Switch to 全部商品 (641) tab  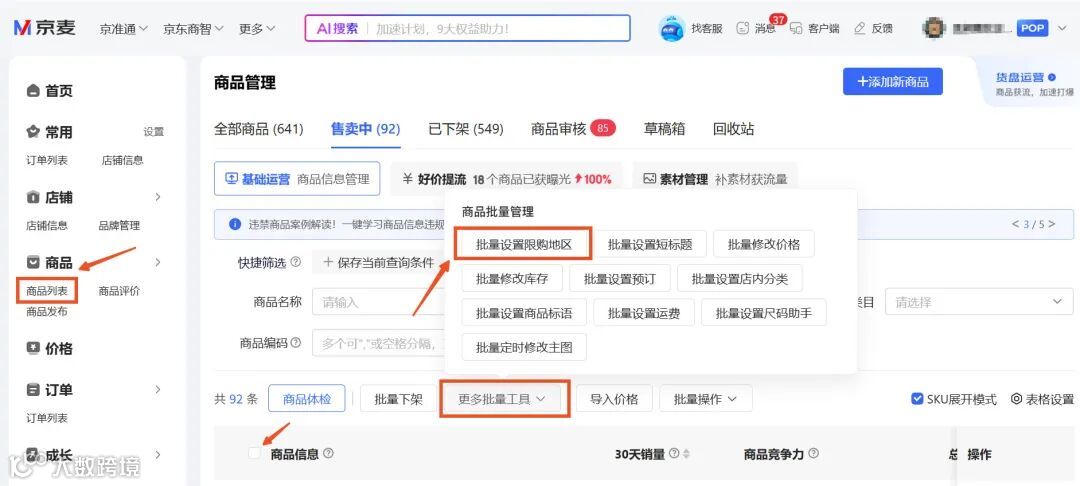tap(258, 129)
